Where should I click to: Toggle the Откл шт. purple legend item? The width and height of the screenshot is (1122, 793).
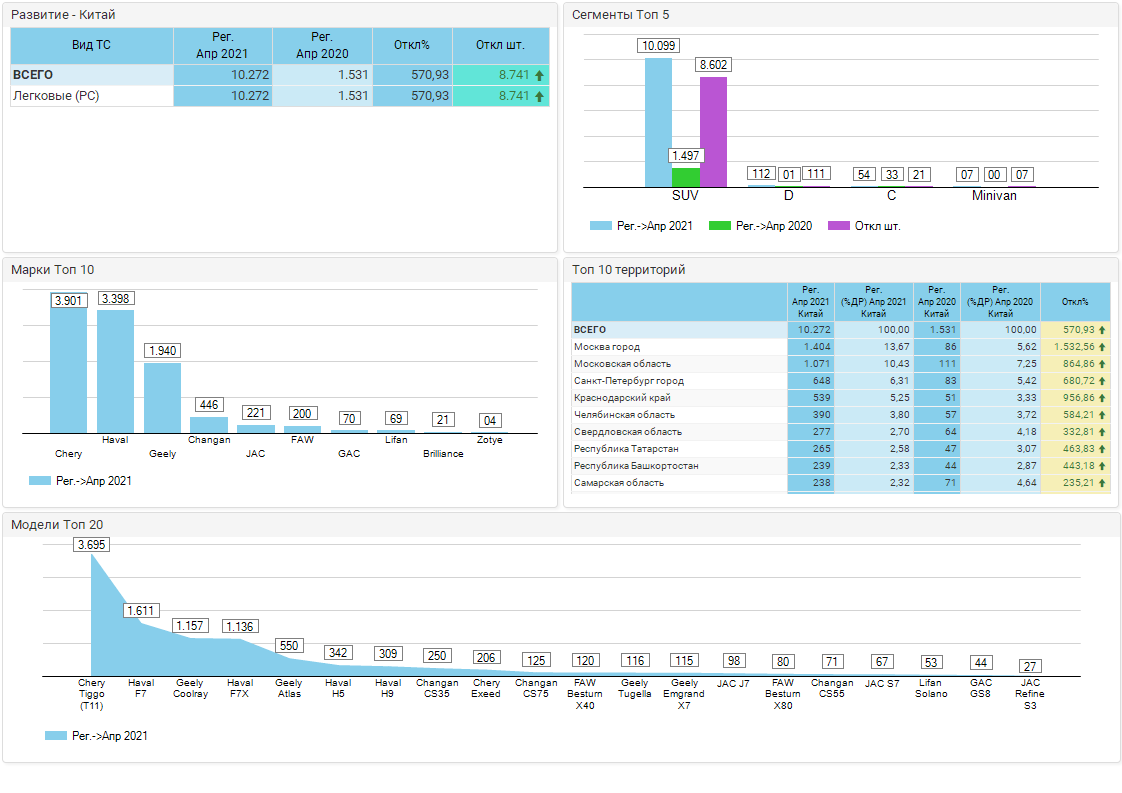click(866, 226)
